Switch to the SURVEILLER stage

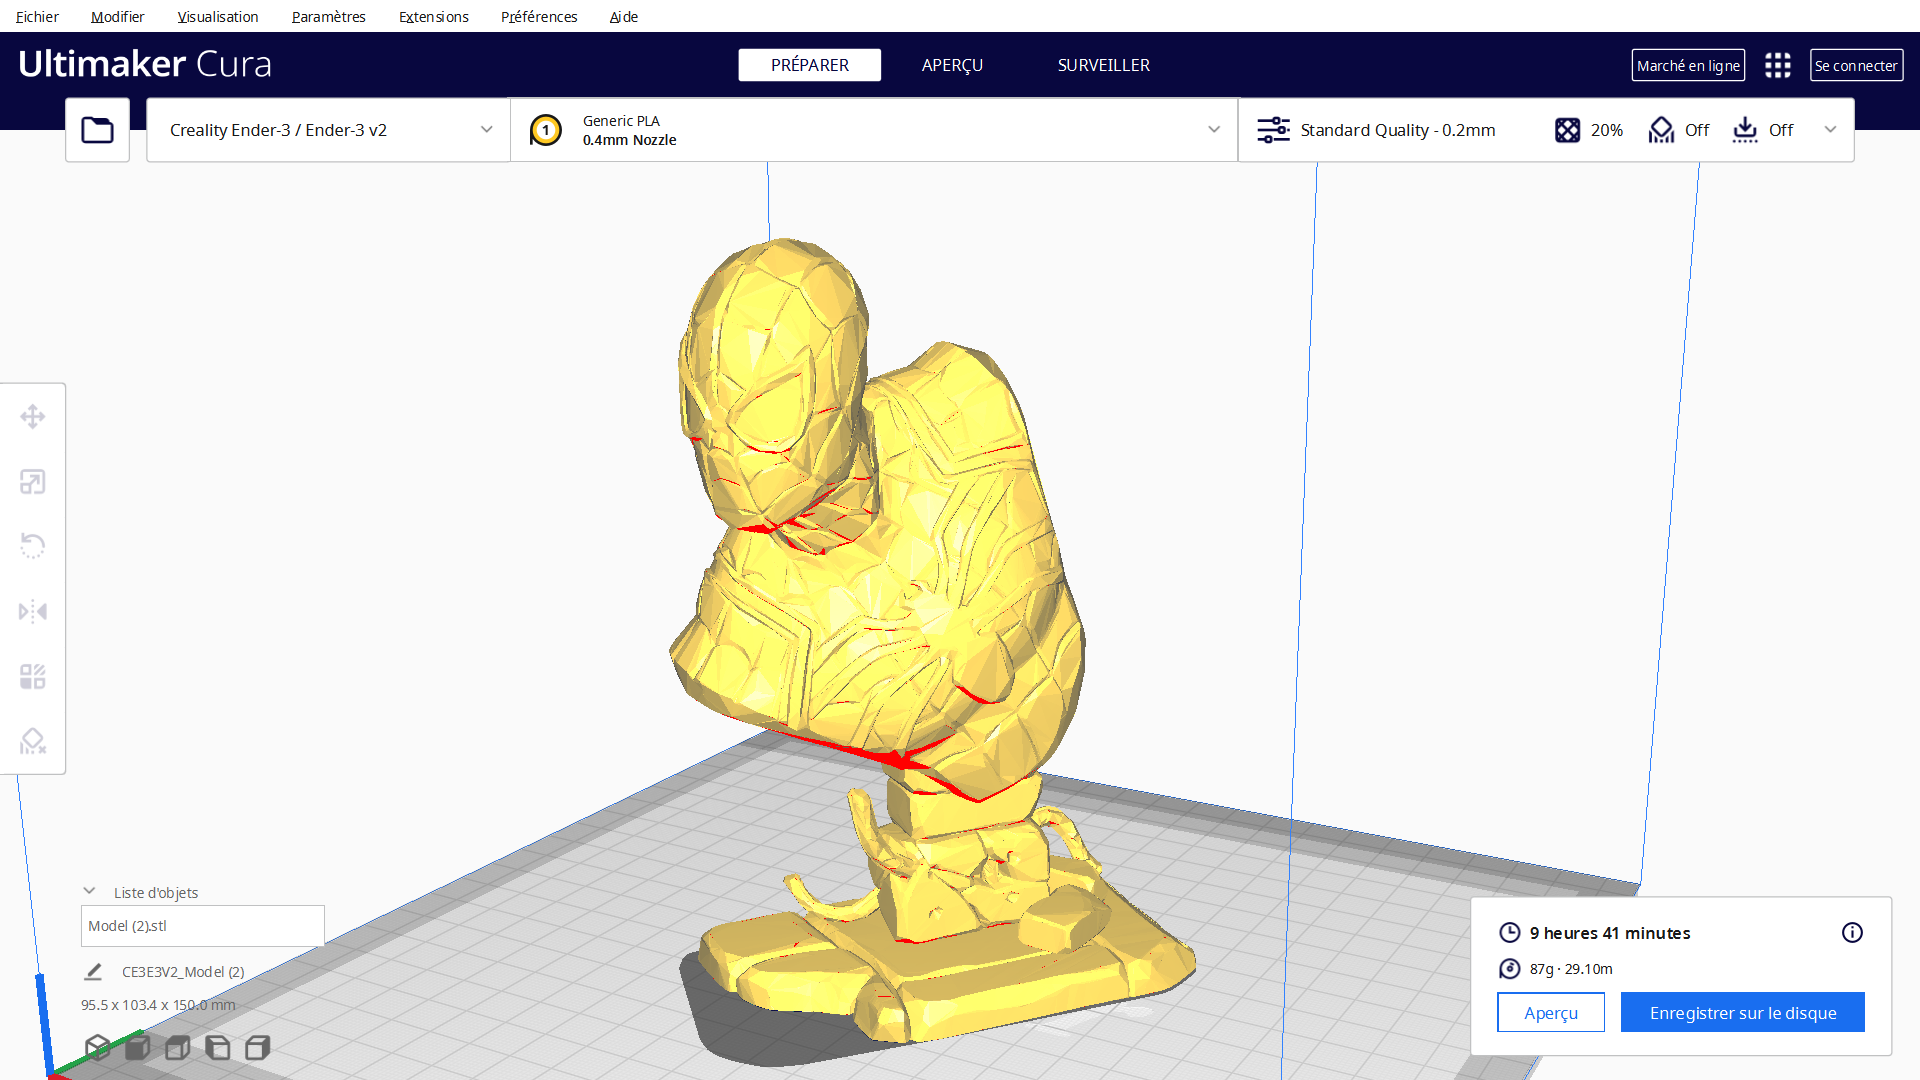coord(1104,65)
